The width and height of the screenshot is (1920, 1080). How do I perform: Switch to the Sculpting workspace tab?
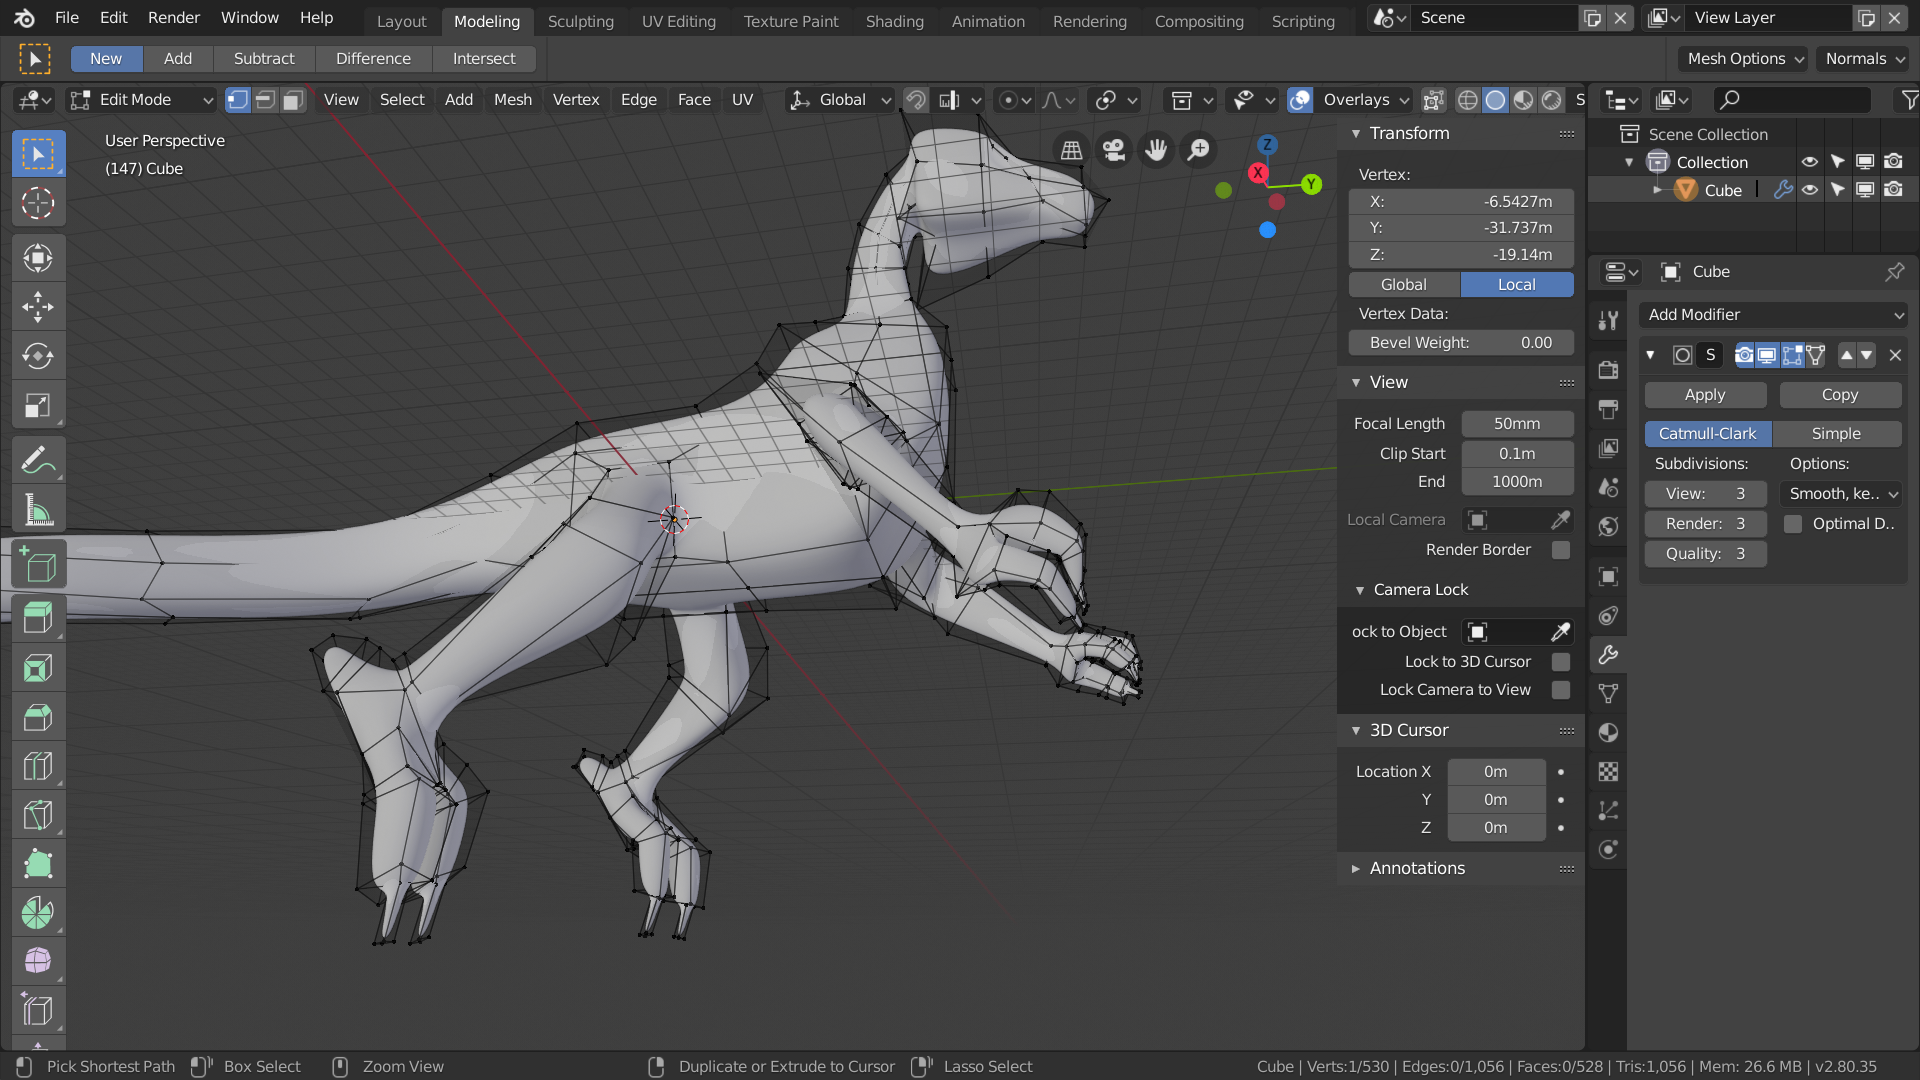pos(581,21)
